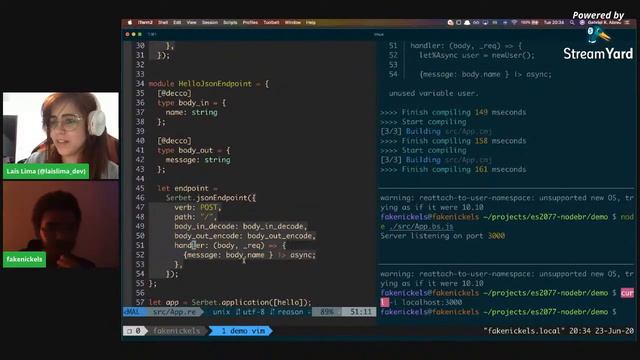The width and height of the screenshot is (640, 360).
Task: Open the iTerm2 application menu
Action: [145, 22]
